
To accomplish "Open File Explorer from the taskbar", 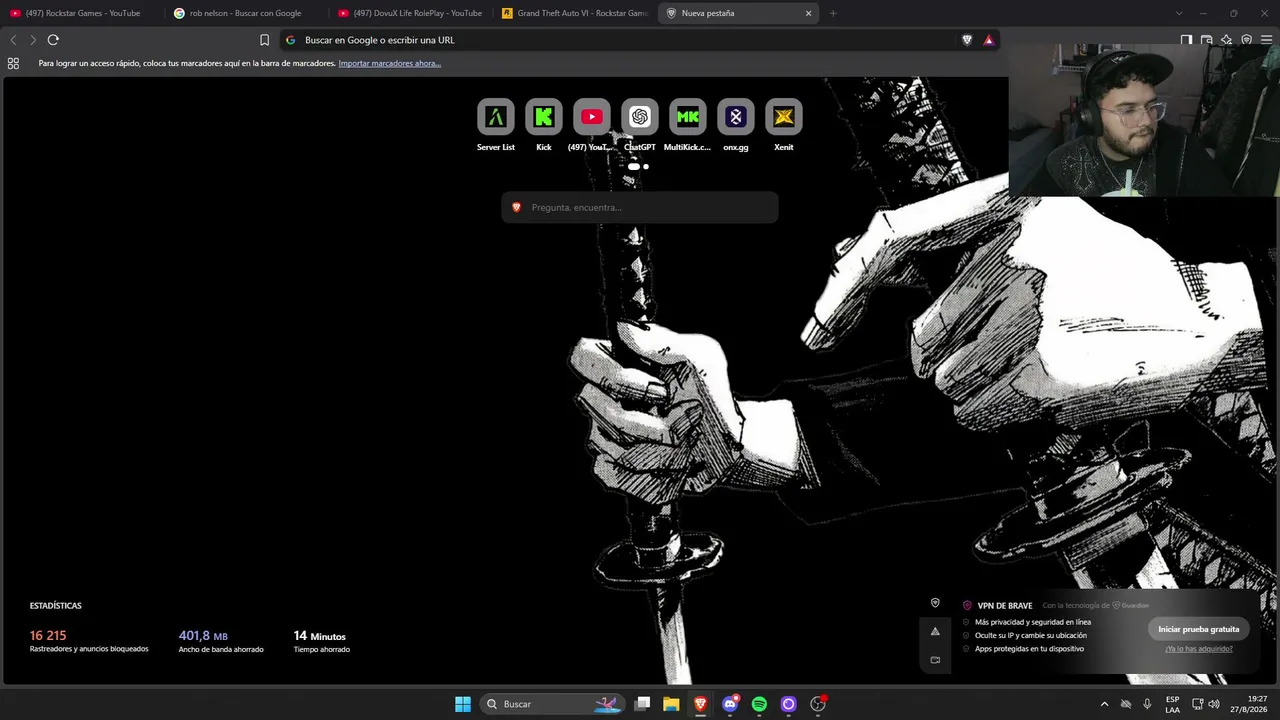I will click(671, 704).
